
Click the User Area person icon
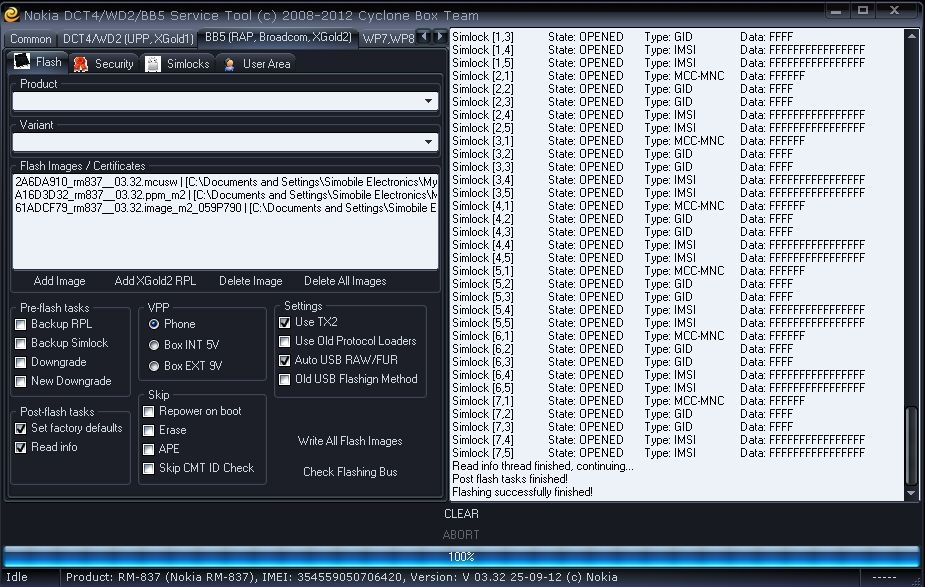pyautogui.click(x=230, y=64)
